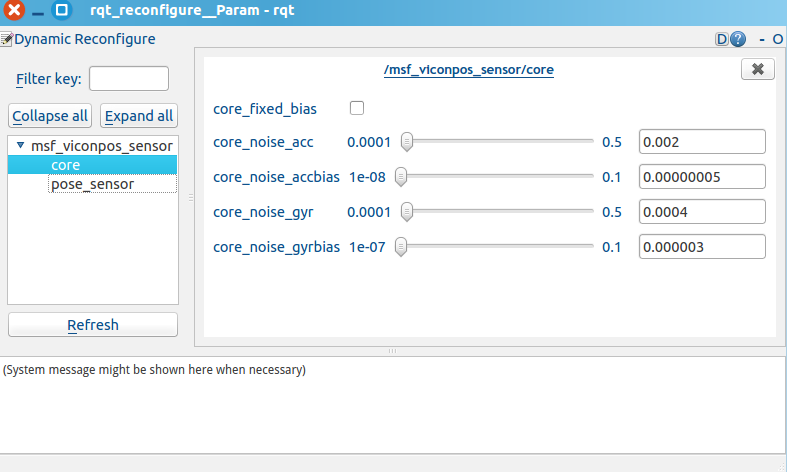Click the core_noise_gyrbias label
Screen dimensions: 787x472
point(277,248)
